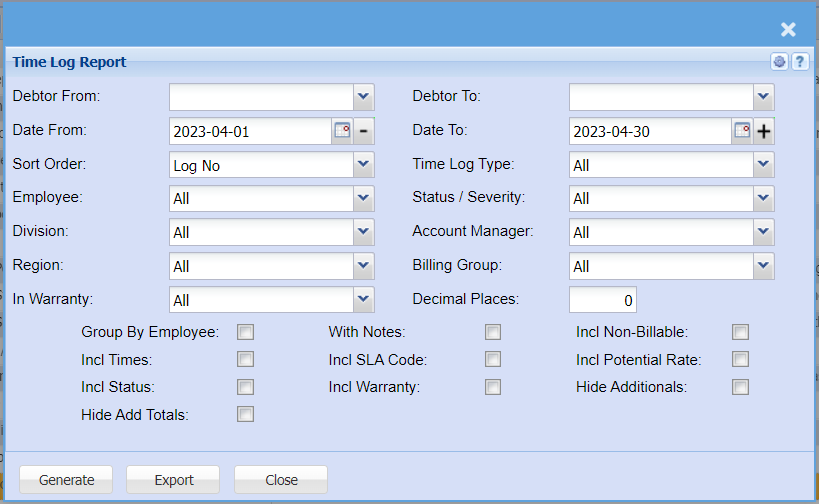This screenshot has height=504, width=819.
Task: Click the Decimal Places input field
Action: pos(602,300)
